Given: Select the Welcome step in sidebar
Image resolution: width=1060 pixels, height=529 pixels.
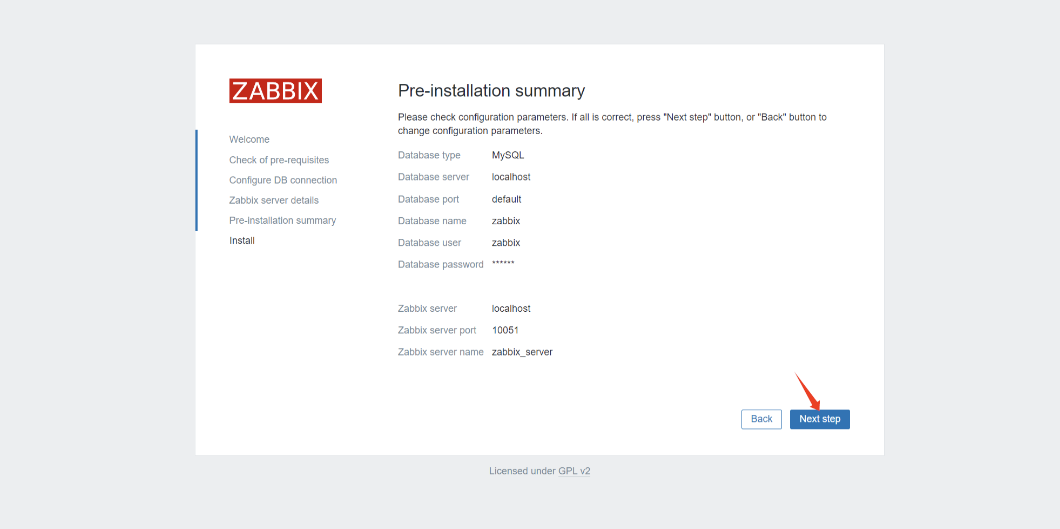Looking at the screenshot, I should point(249,139).
